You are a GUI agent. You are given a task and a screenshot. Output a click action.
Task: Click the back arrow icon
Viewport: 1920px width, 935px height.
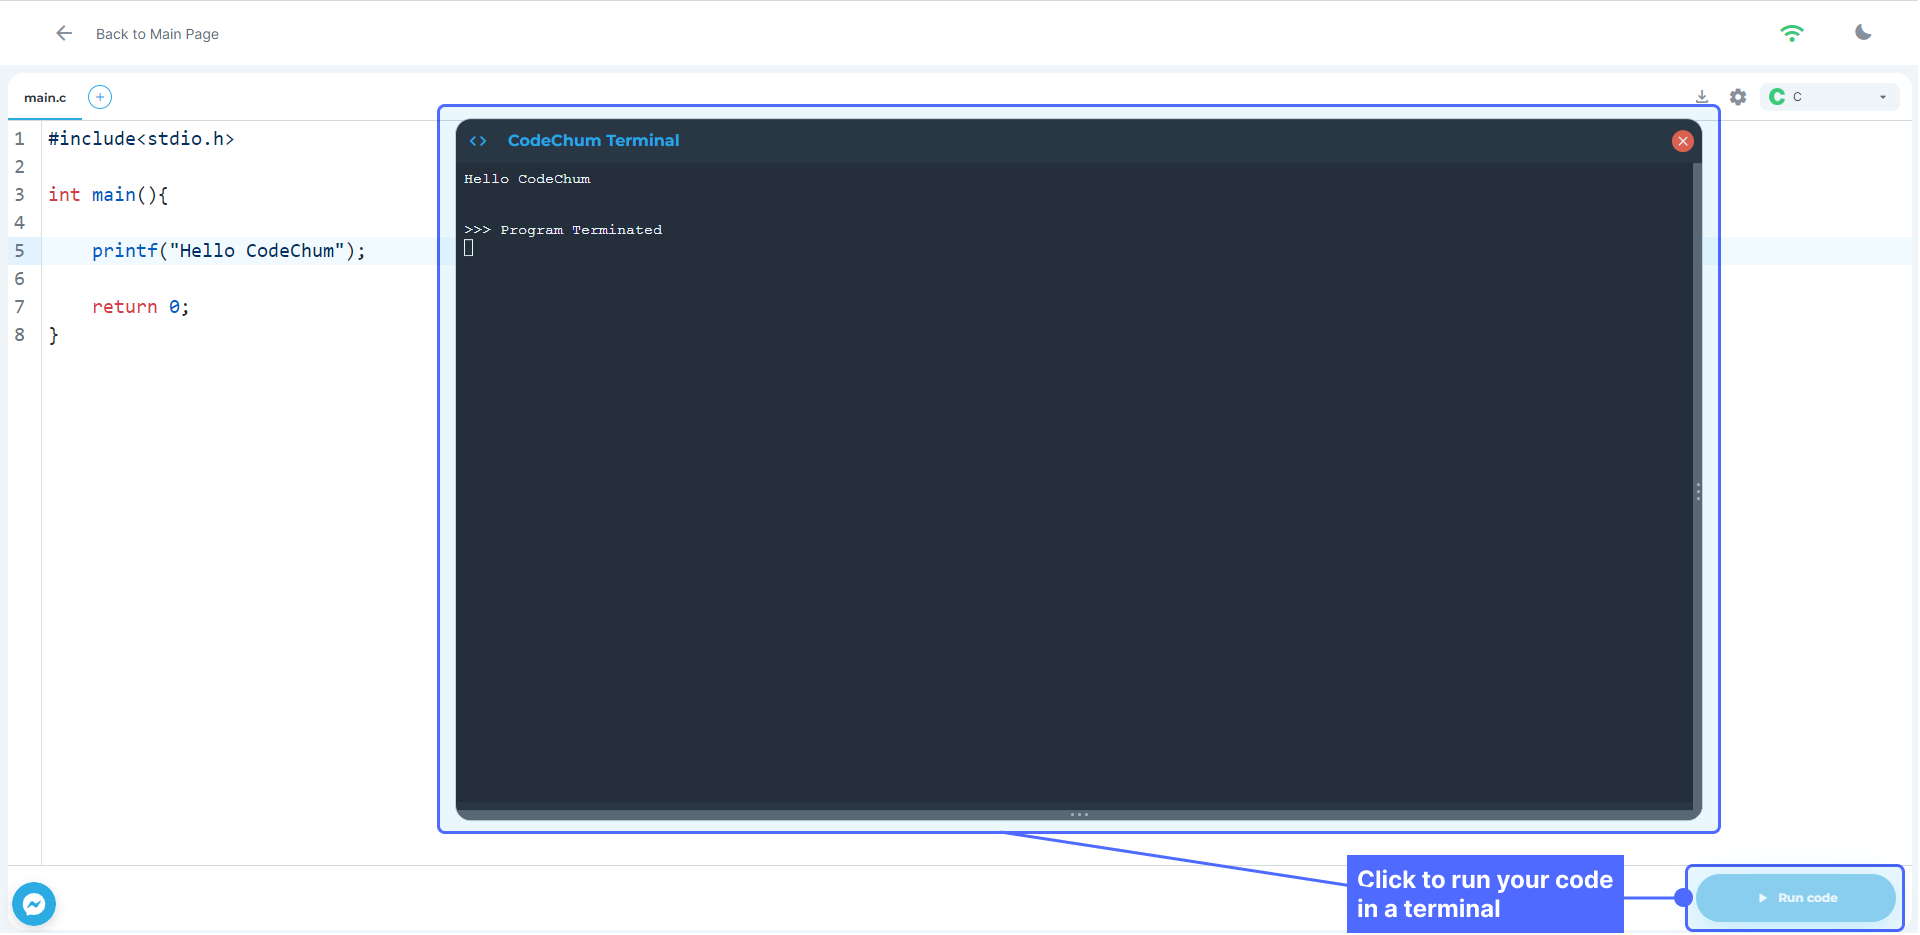(x=64, y=33)
